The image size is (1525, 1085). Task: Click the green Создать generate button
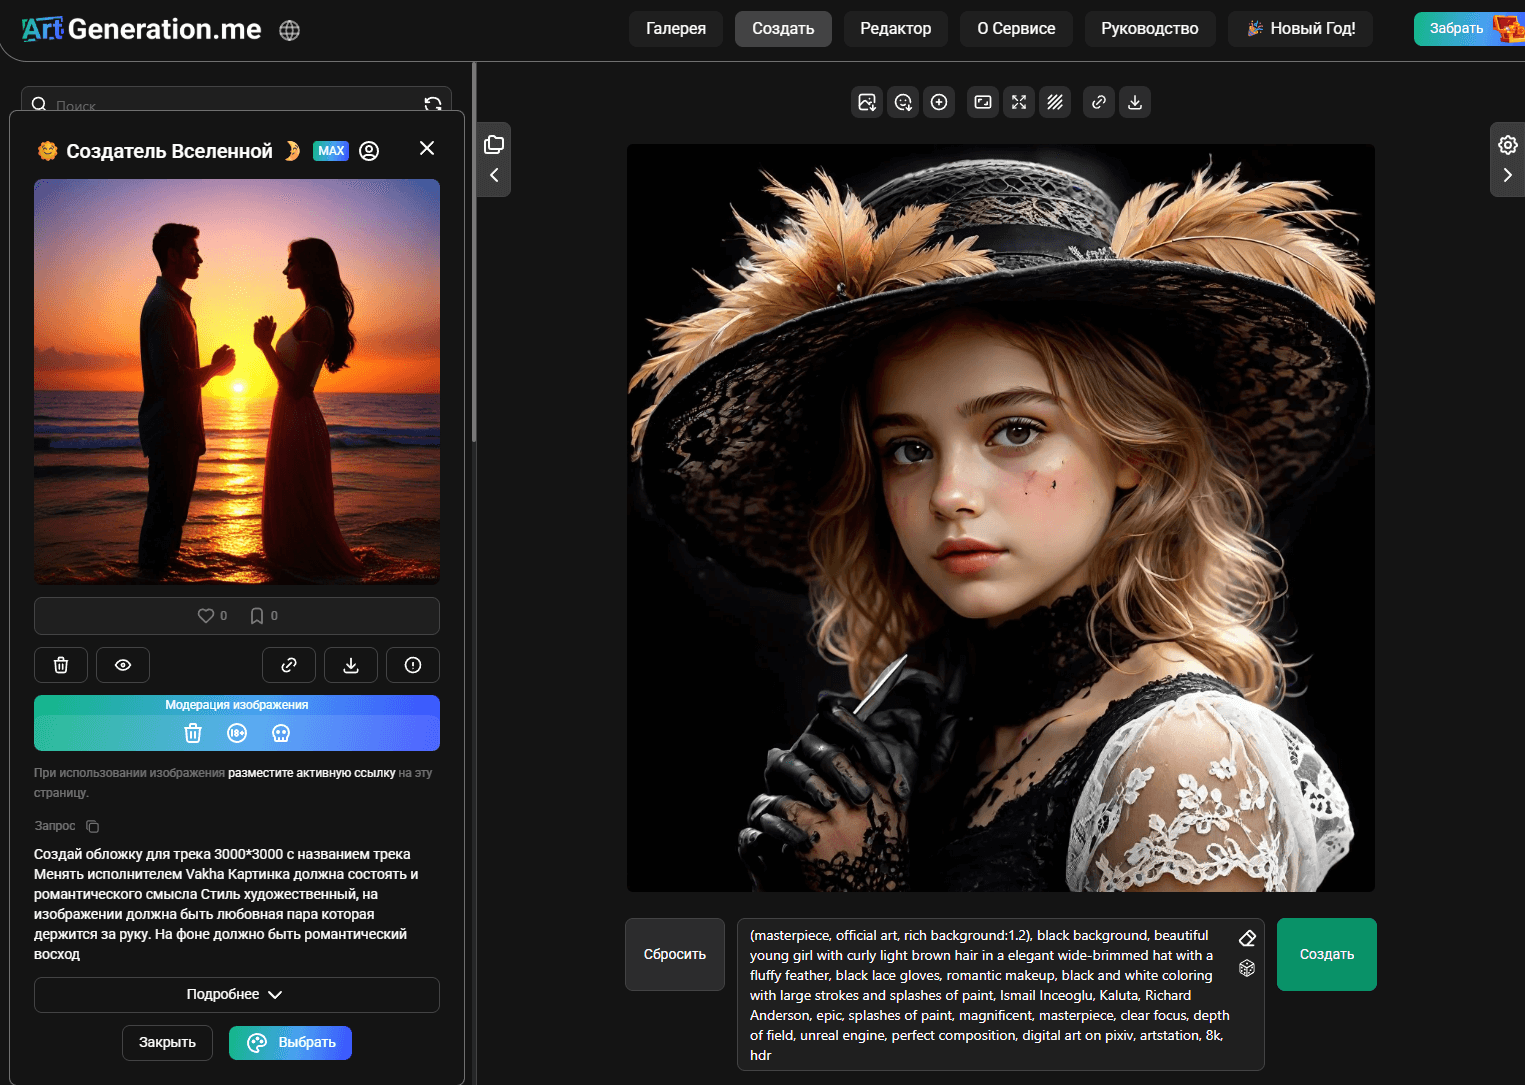1327,955
